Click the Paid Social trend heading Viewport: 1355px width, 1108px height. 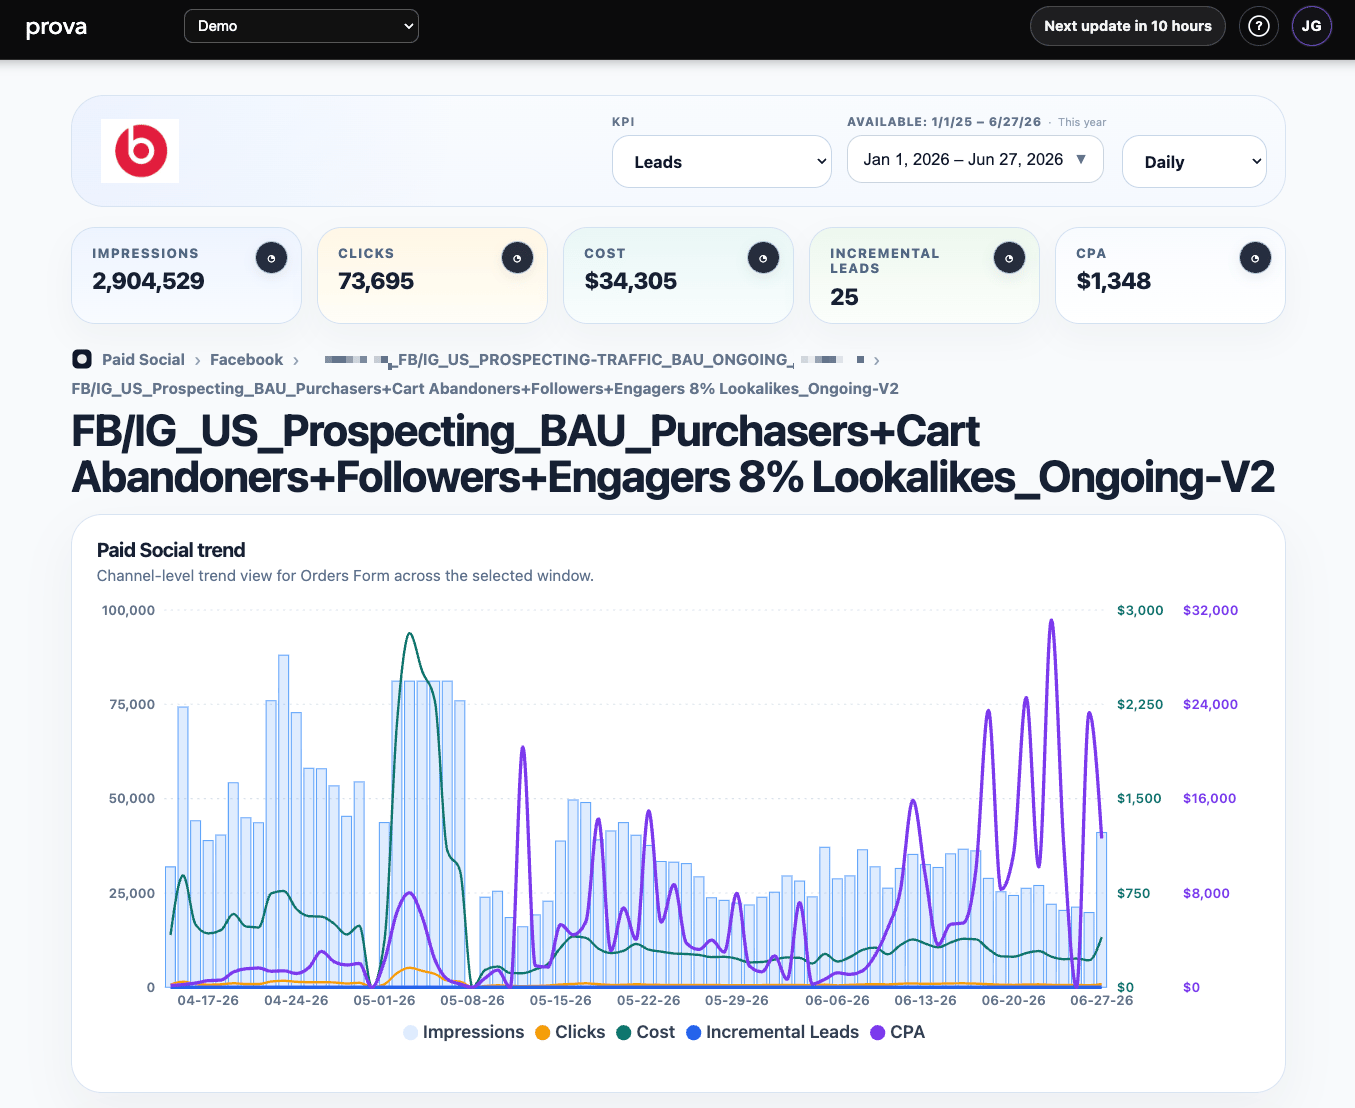tap(171, 550)
